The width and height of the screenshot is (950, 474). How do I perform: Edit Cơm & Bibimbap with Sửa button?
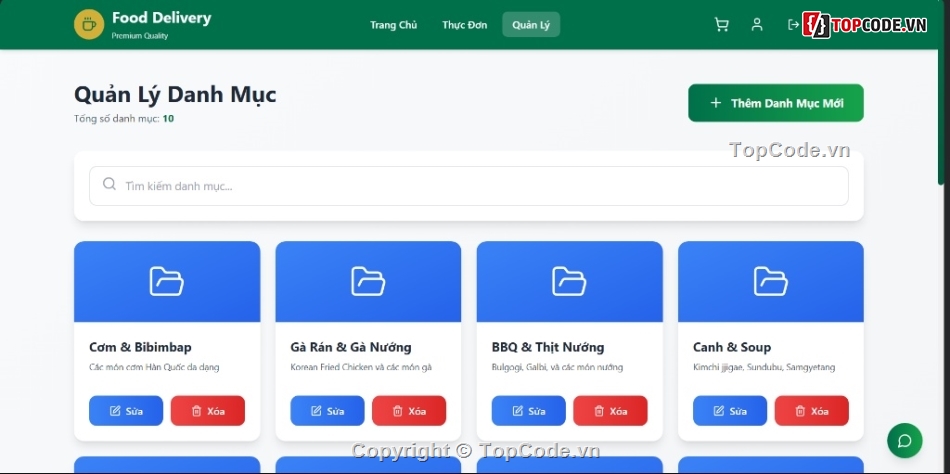[126, 411]
